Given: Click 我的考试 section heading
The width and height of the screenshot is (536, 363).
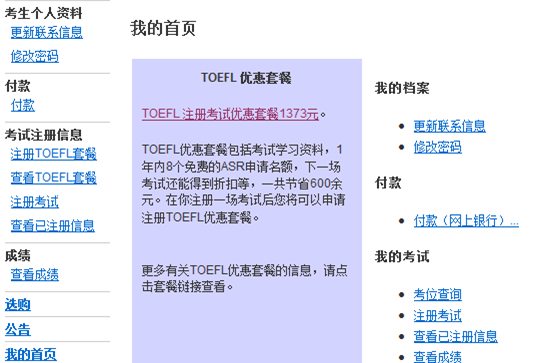Looking at the screenshot, I should (x=402, y=257).
